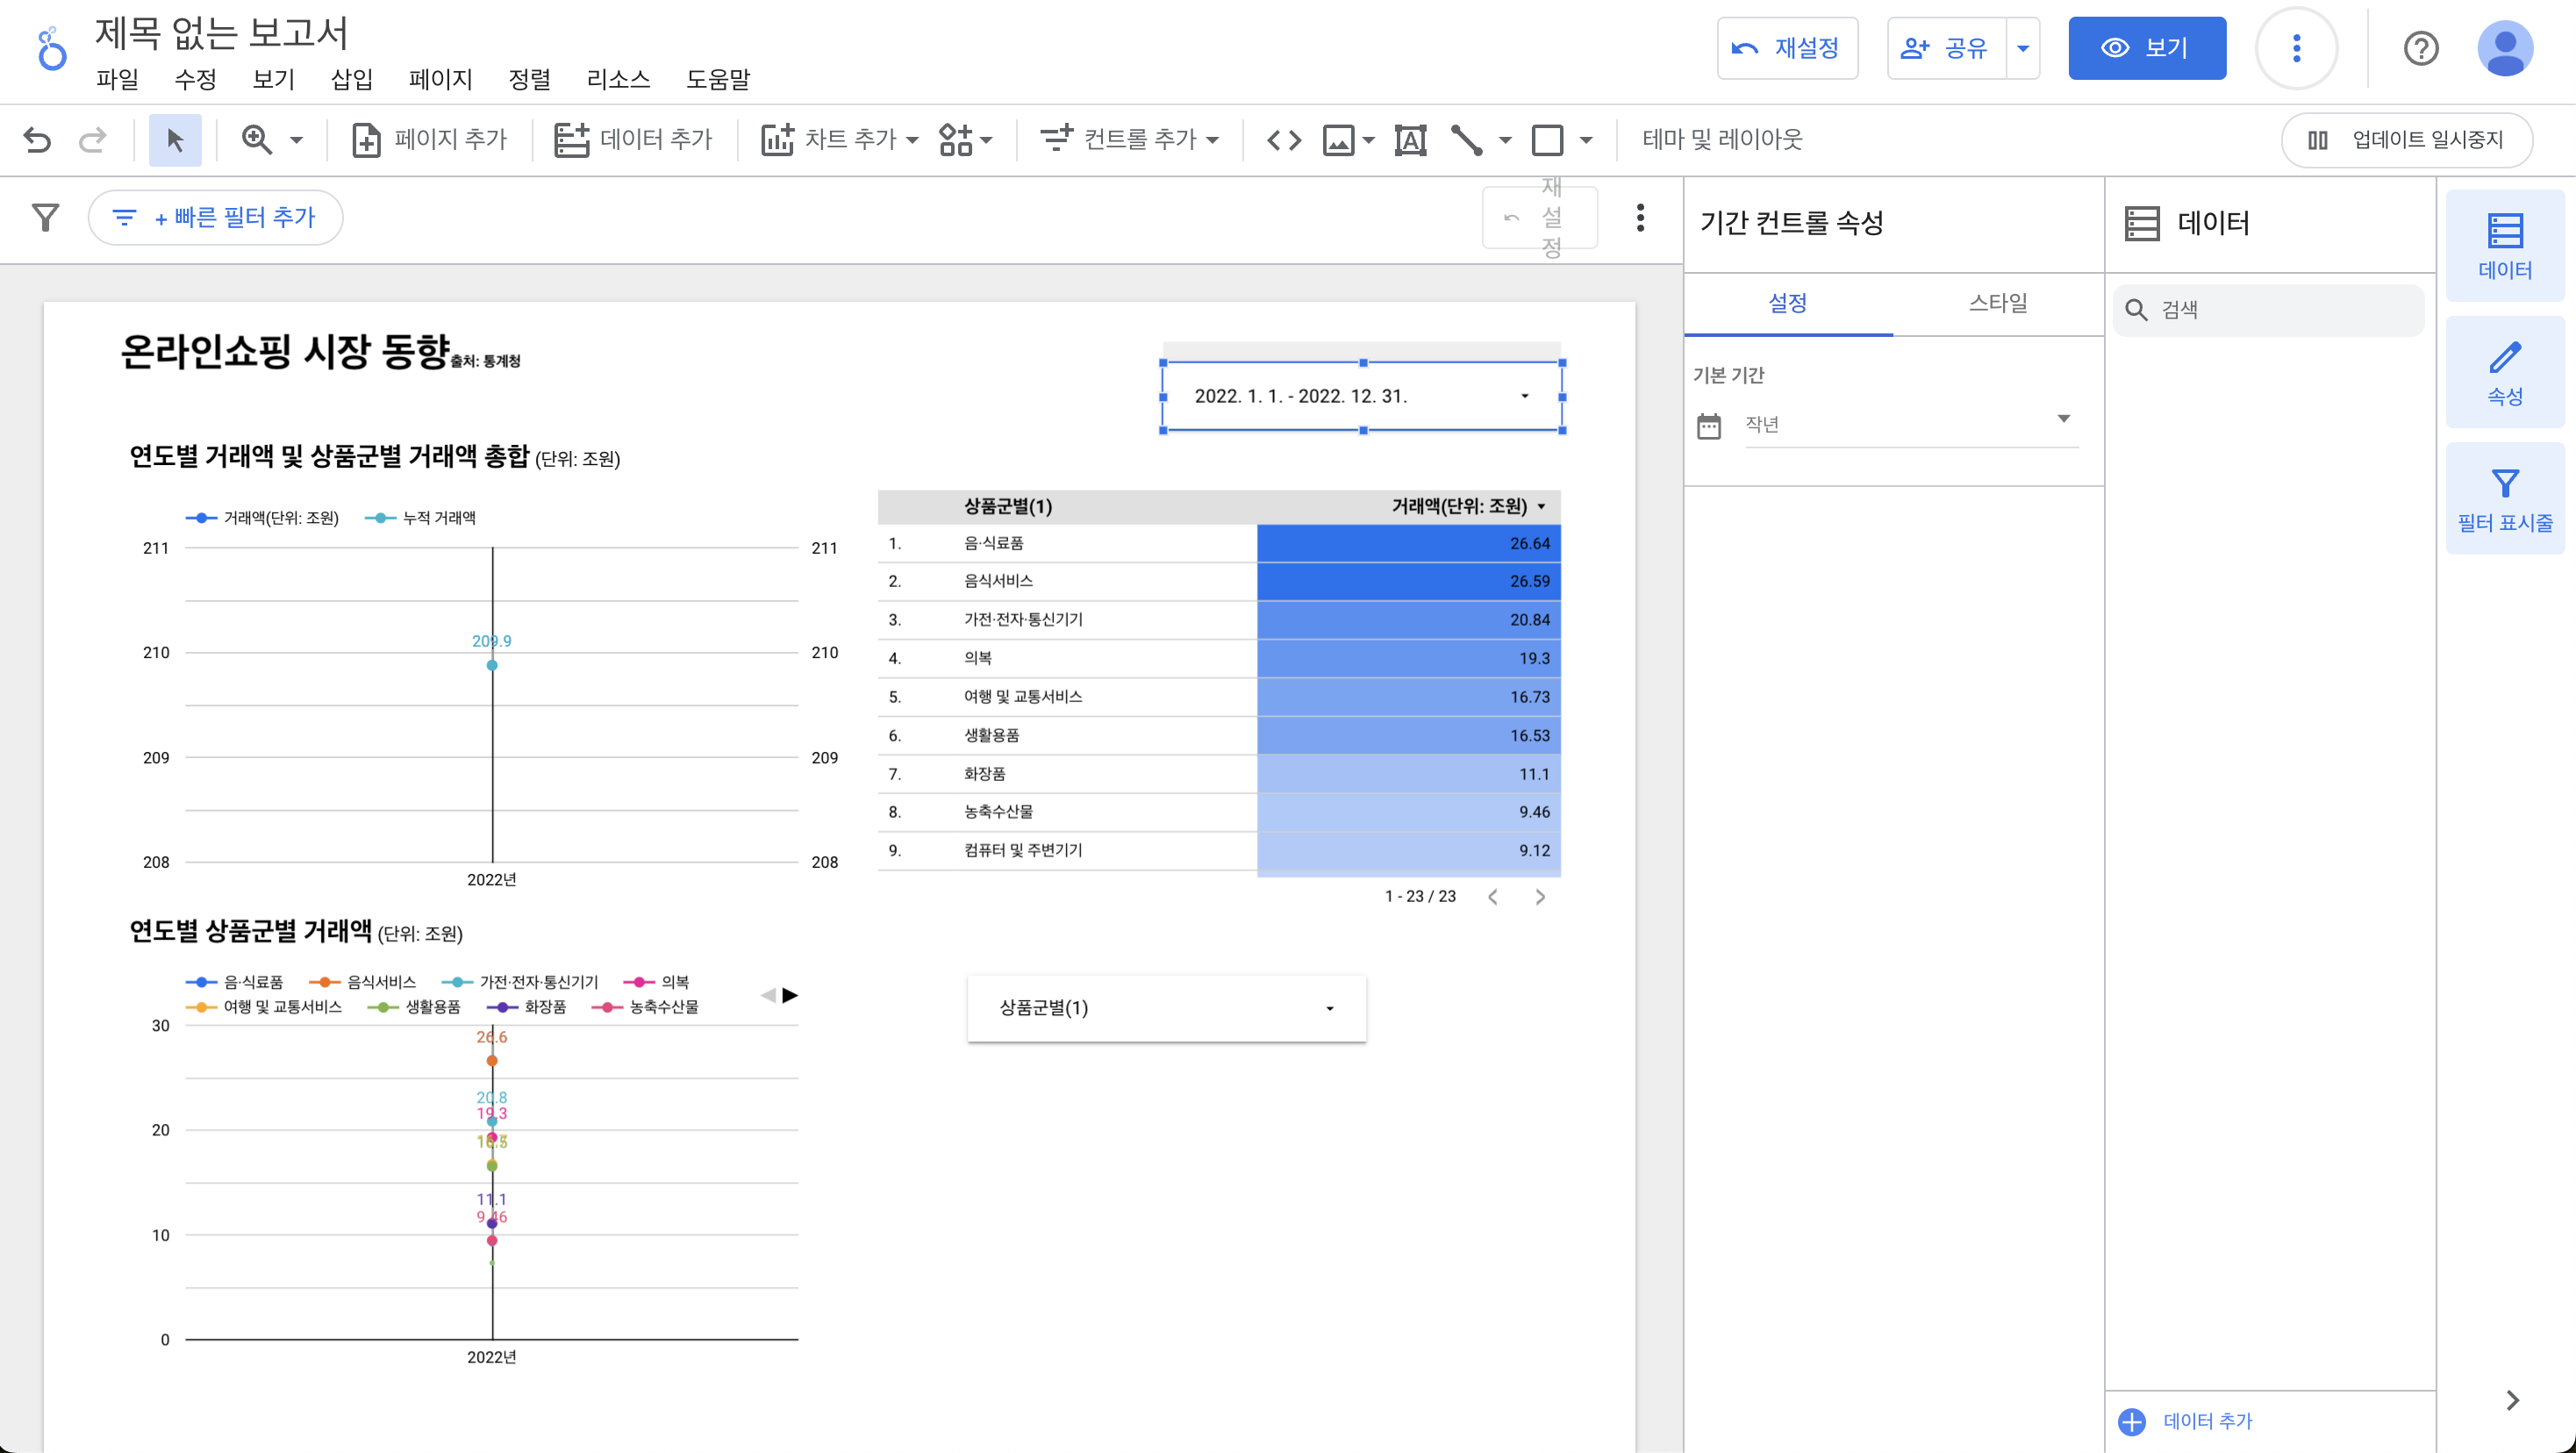This screenshot has height=1453, width=2576.
Task: Select the pointer selection mode tool
Action: [175, 139]
